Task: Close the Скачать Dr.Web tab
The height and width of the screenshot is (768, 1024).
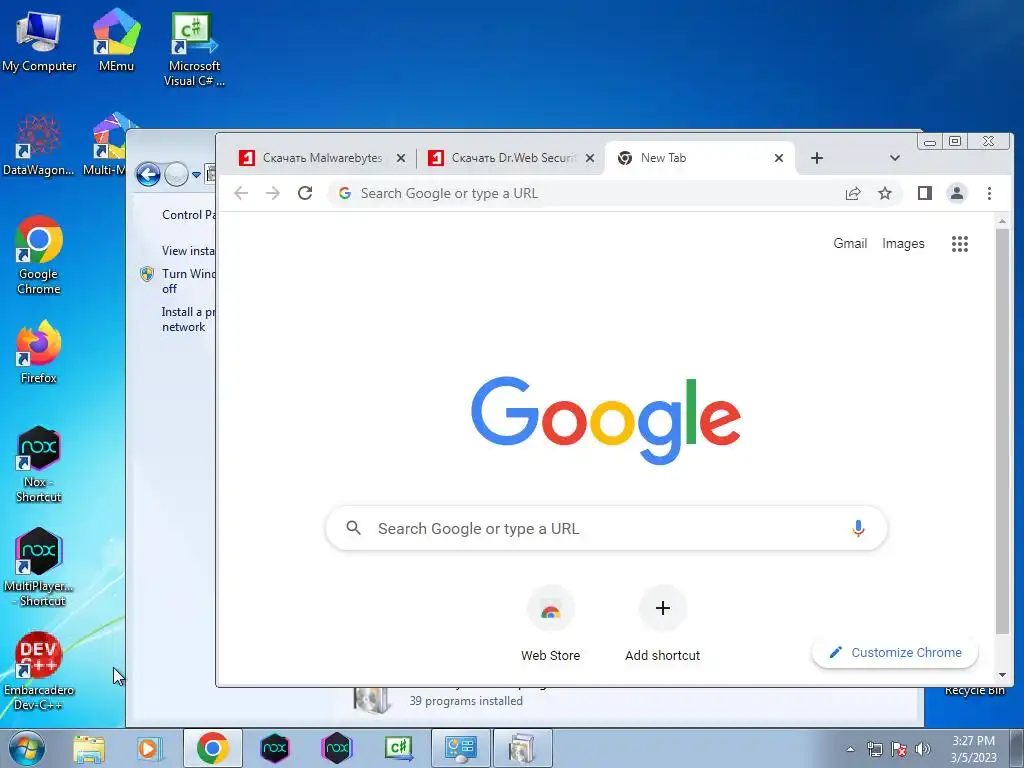Action: (x=590, y=158)
